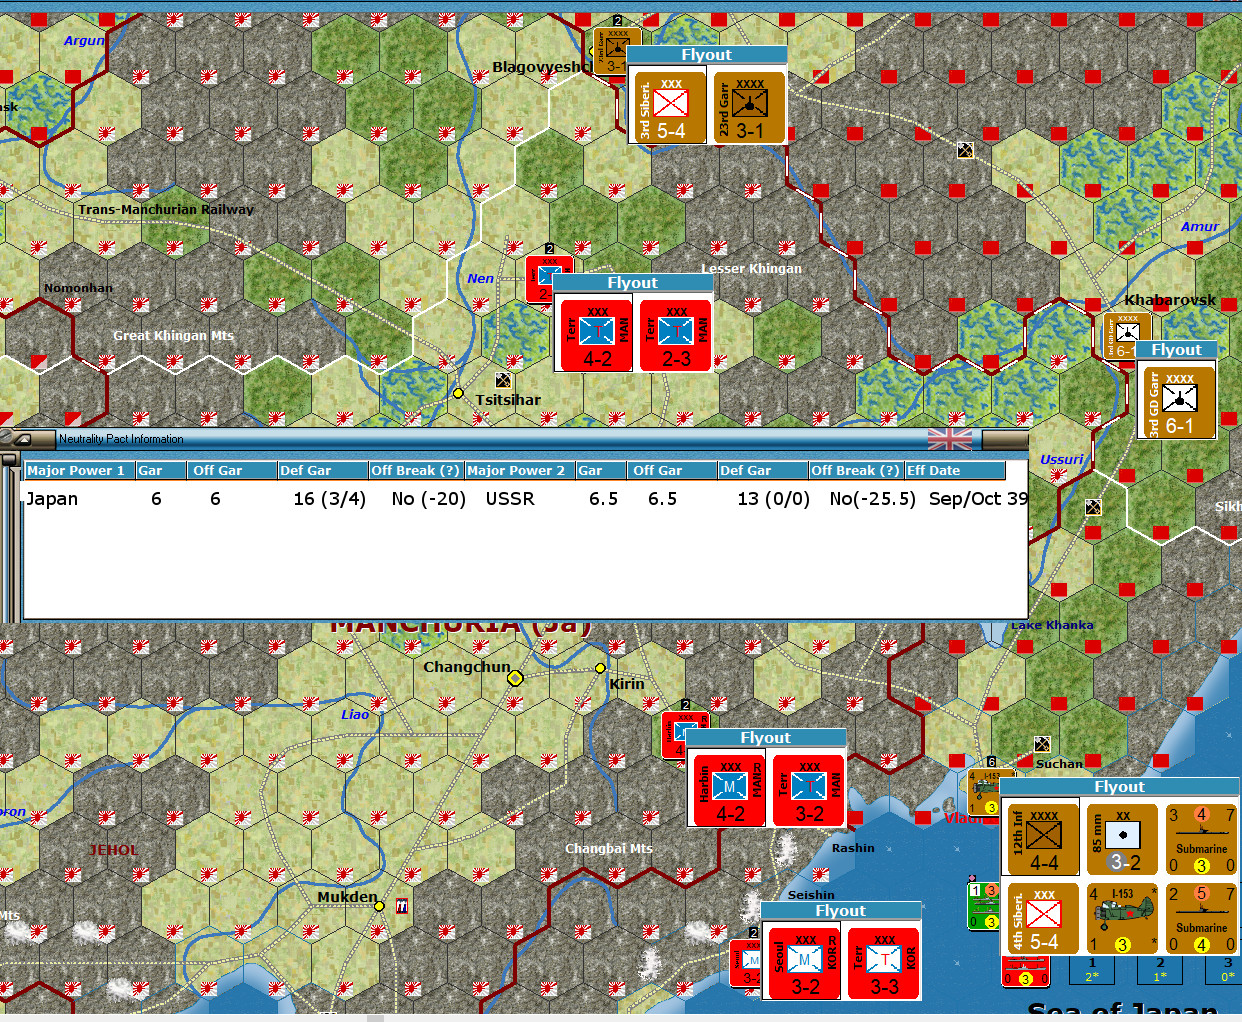Pick the 12th Inf 4-4 army unit

pyautogui.click(x=1043, y=839)
